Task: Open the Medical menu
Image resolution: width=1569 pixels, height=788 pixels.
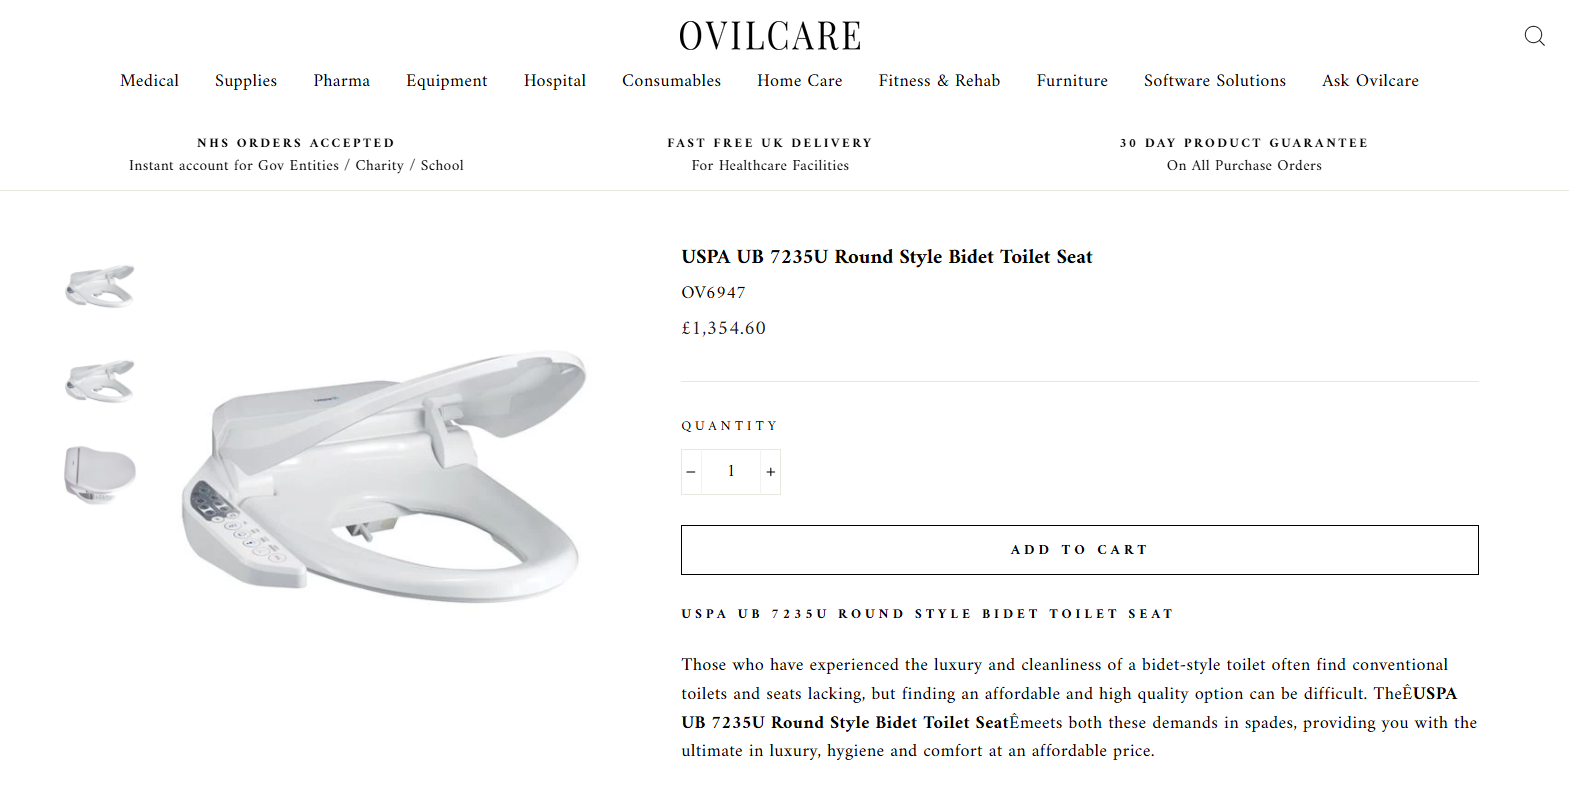Action: click(149, 81)
